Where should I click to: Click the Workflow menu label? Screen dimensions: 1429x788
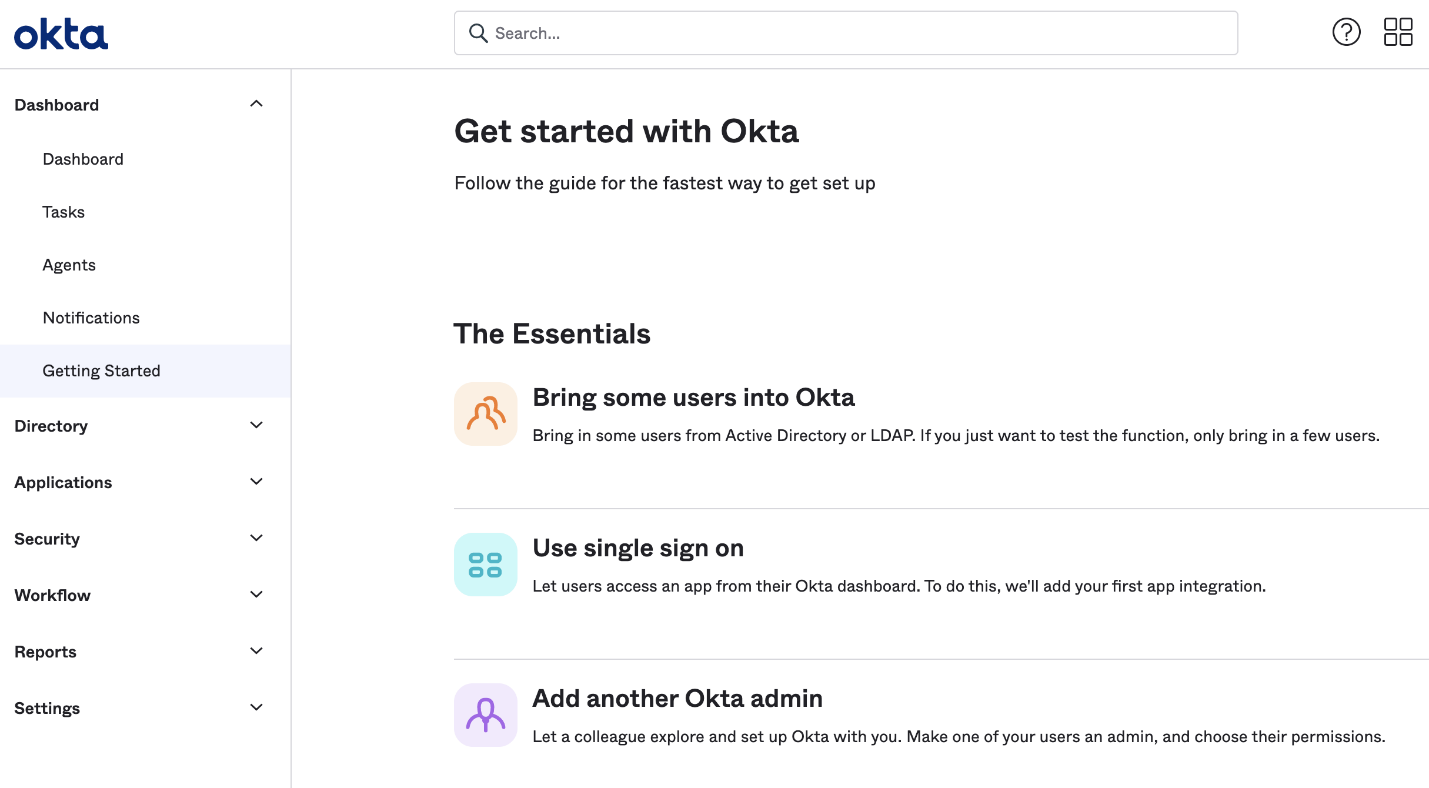[52, 595]
